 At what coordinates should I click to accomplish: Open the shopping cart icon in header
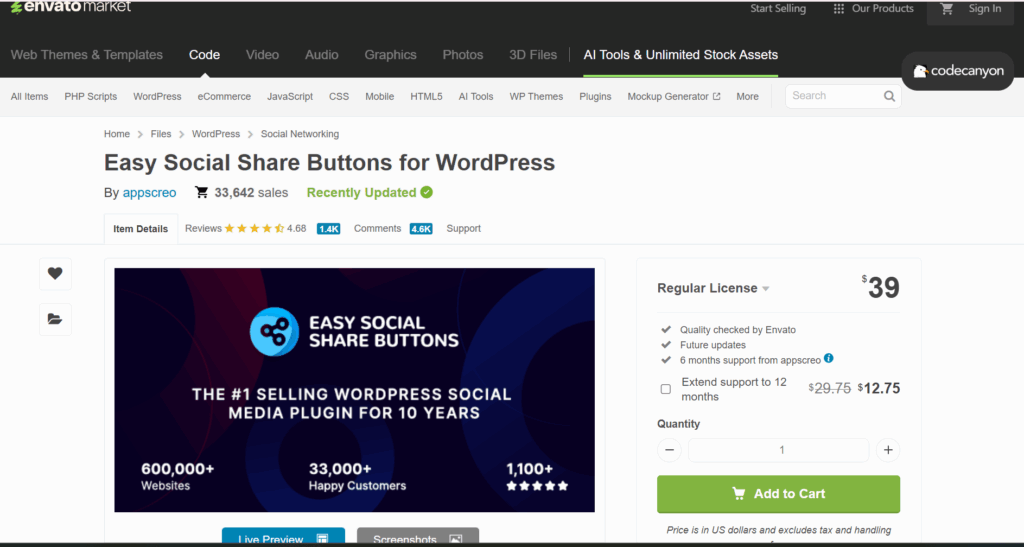click(946, 8)
